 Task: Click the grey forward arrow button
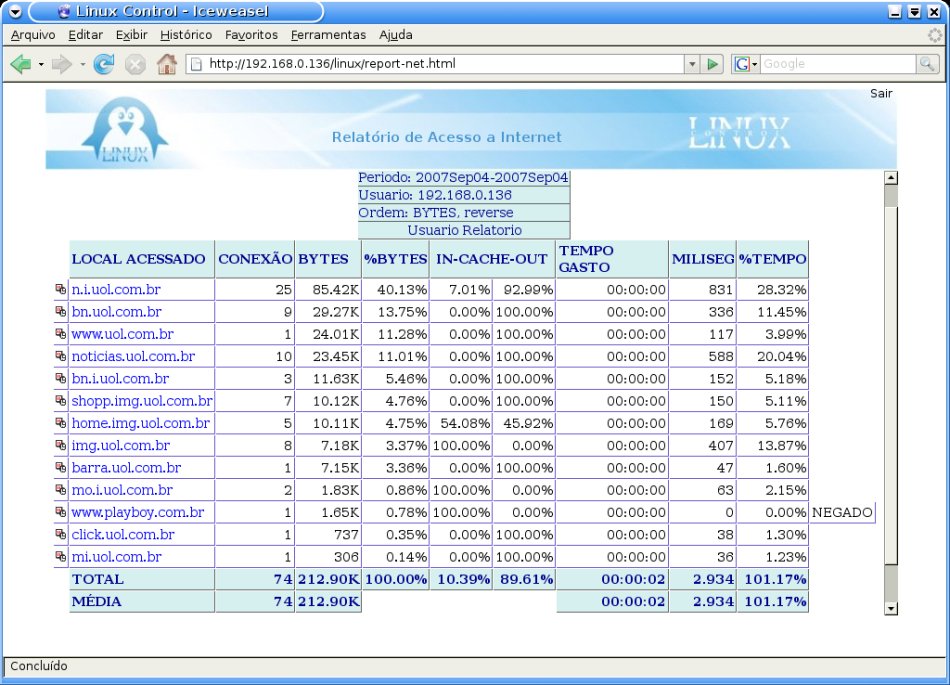pos(62,64)
